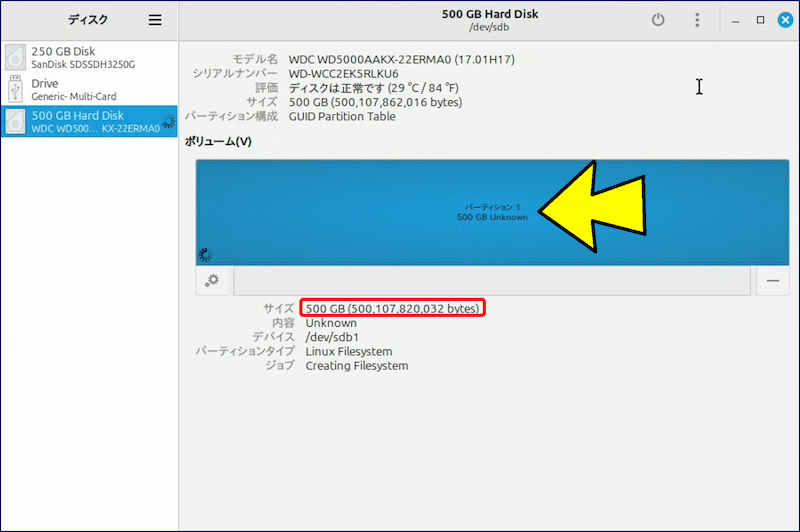Click the busy spinner beside 500 GB Hard Disk

point(168,122)
